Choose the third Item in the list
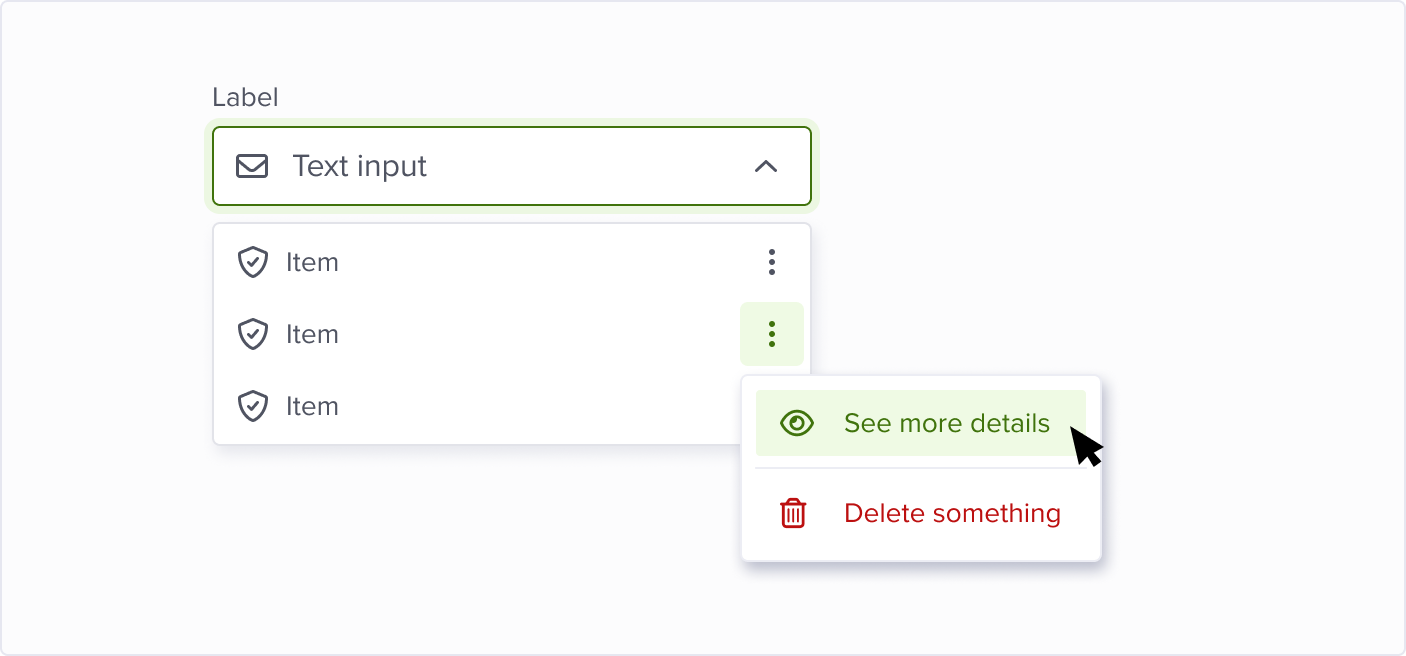The height and width of the screenshot is (656, 1406). 312,406
